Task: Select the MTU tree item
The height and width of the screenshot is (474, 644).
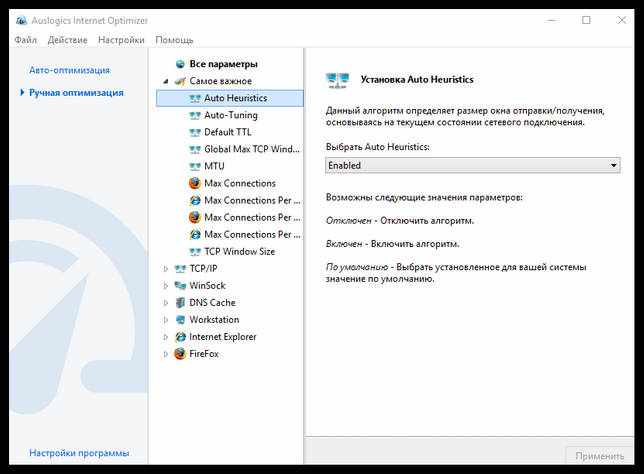Action: click(x=214, y=166)
